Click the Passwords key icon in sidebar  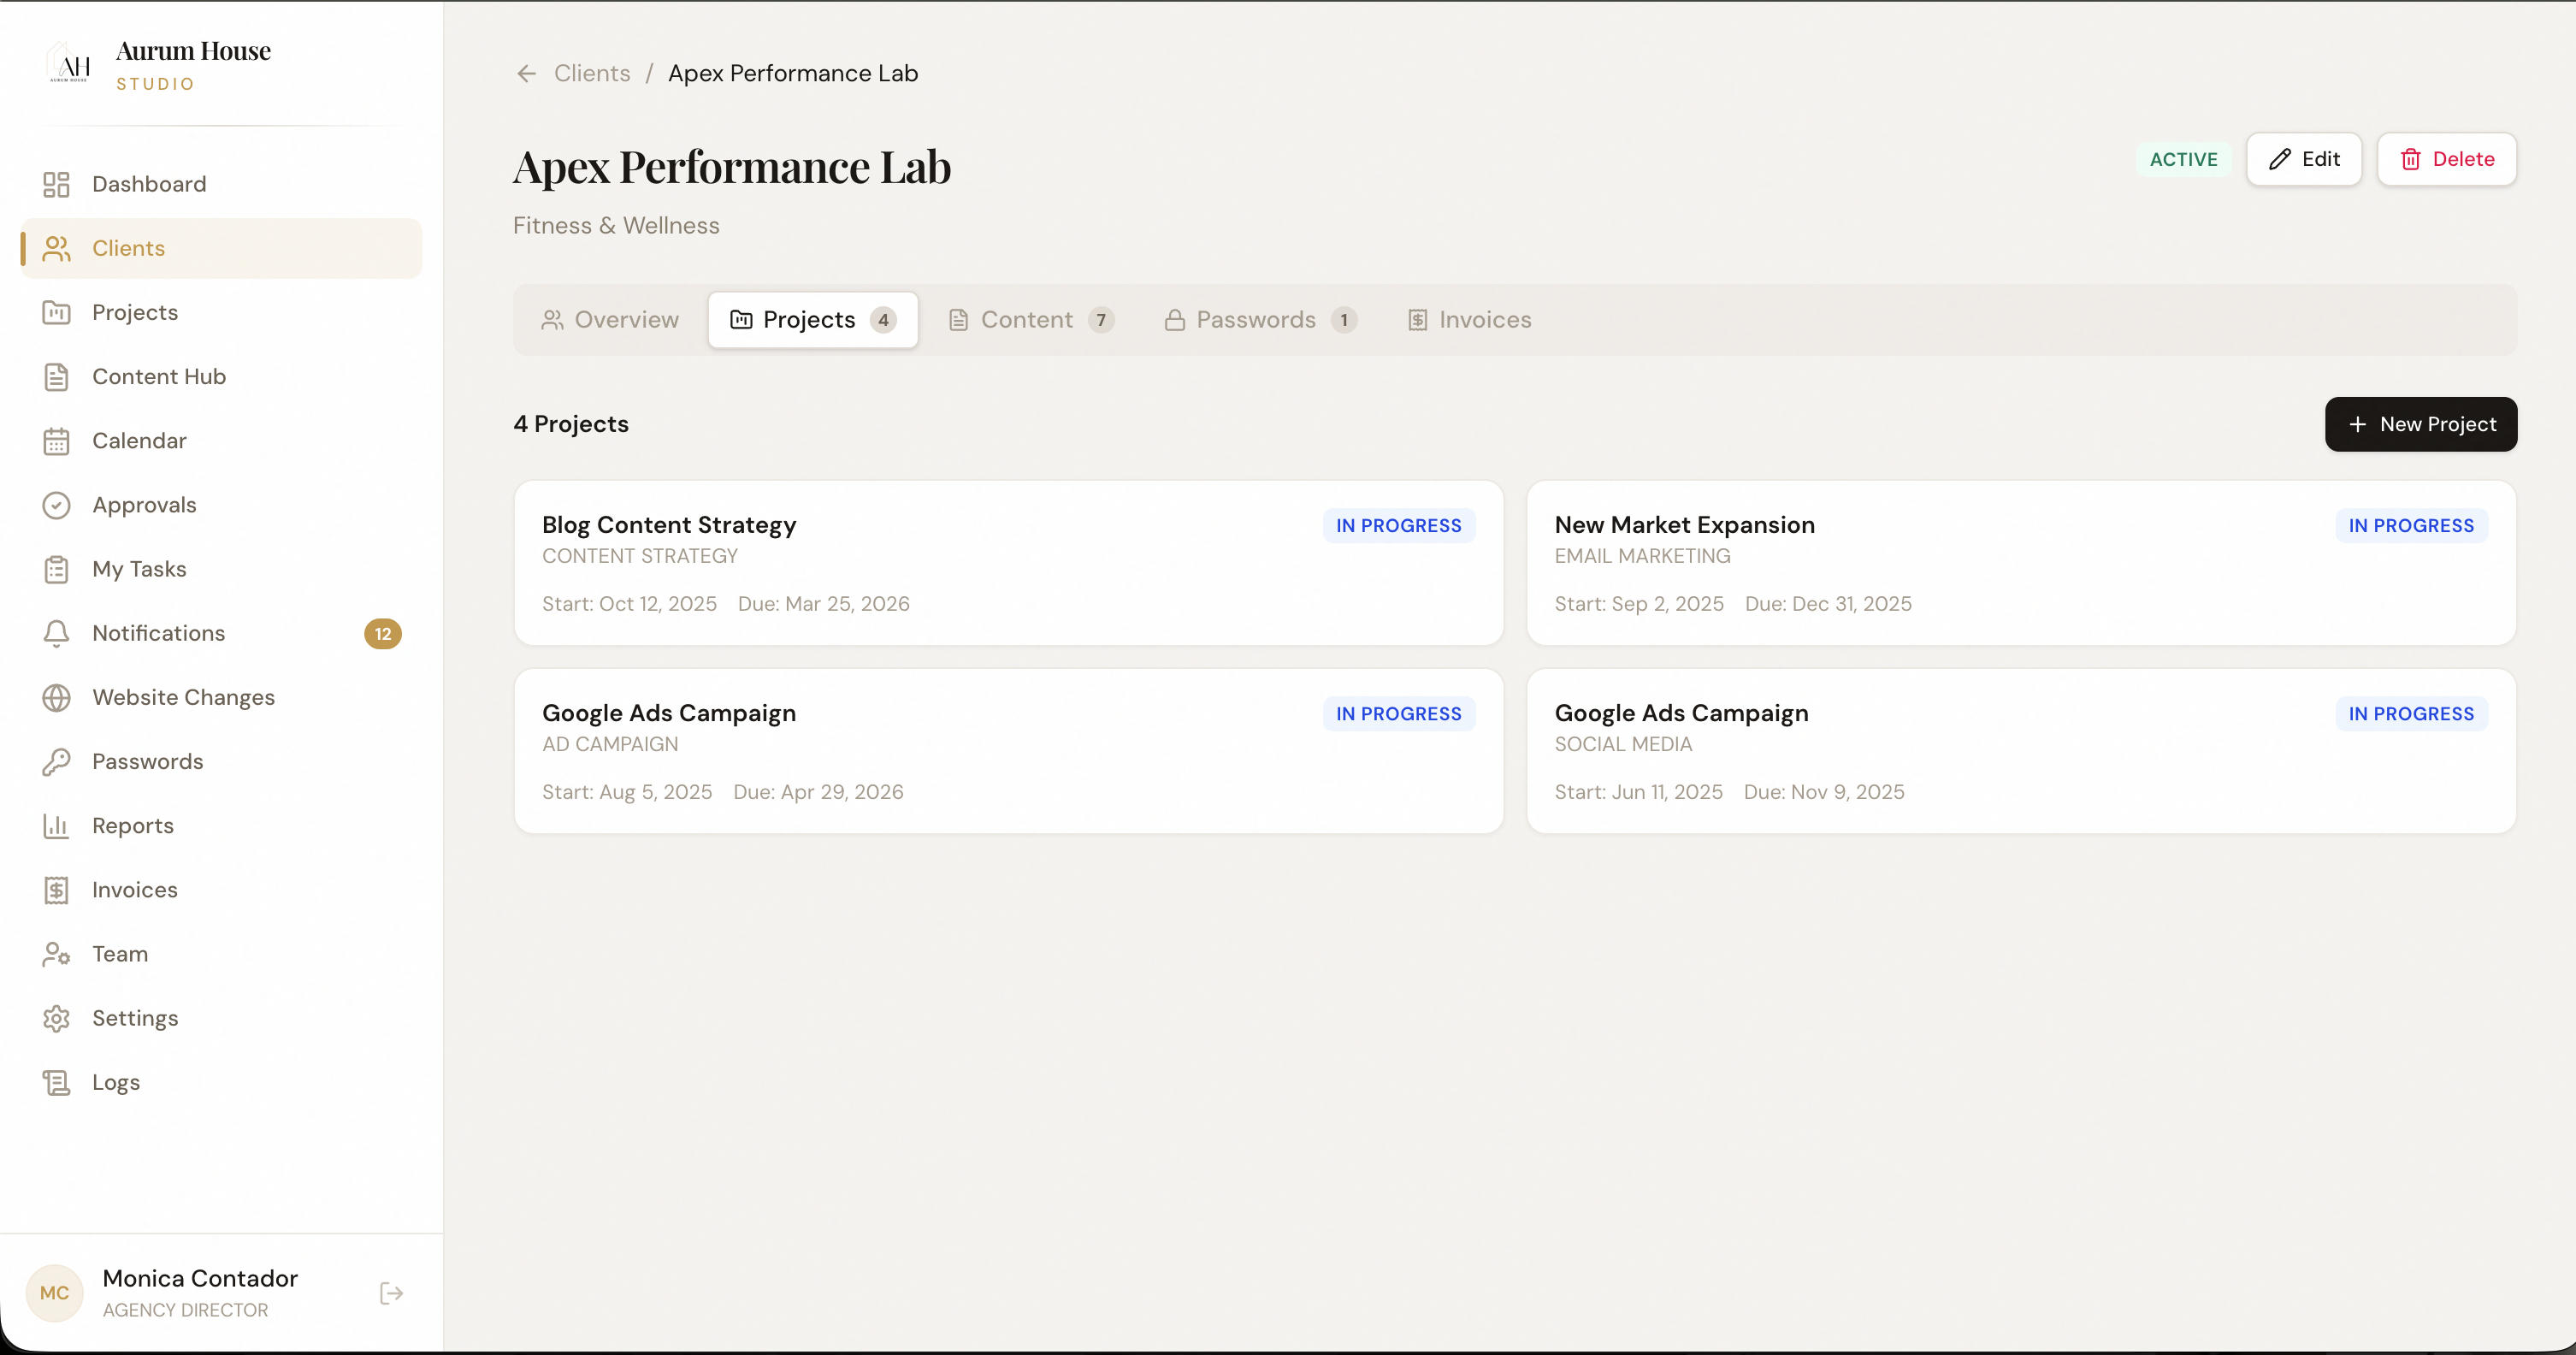(56, 761)
